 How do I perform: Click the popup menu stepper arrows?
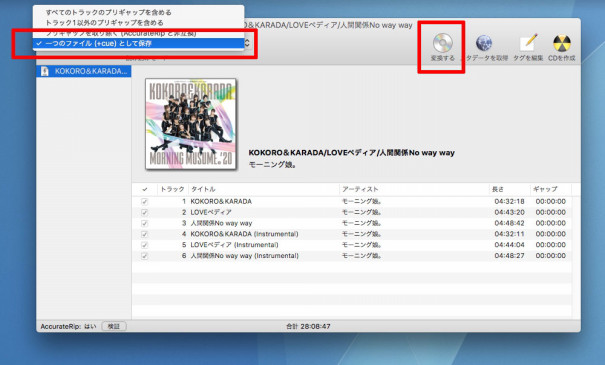click(x=247, y=43)
